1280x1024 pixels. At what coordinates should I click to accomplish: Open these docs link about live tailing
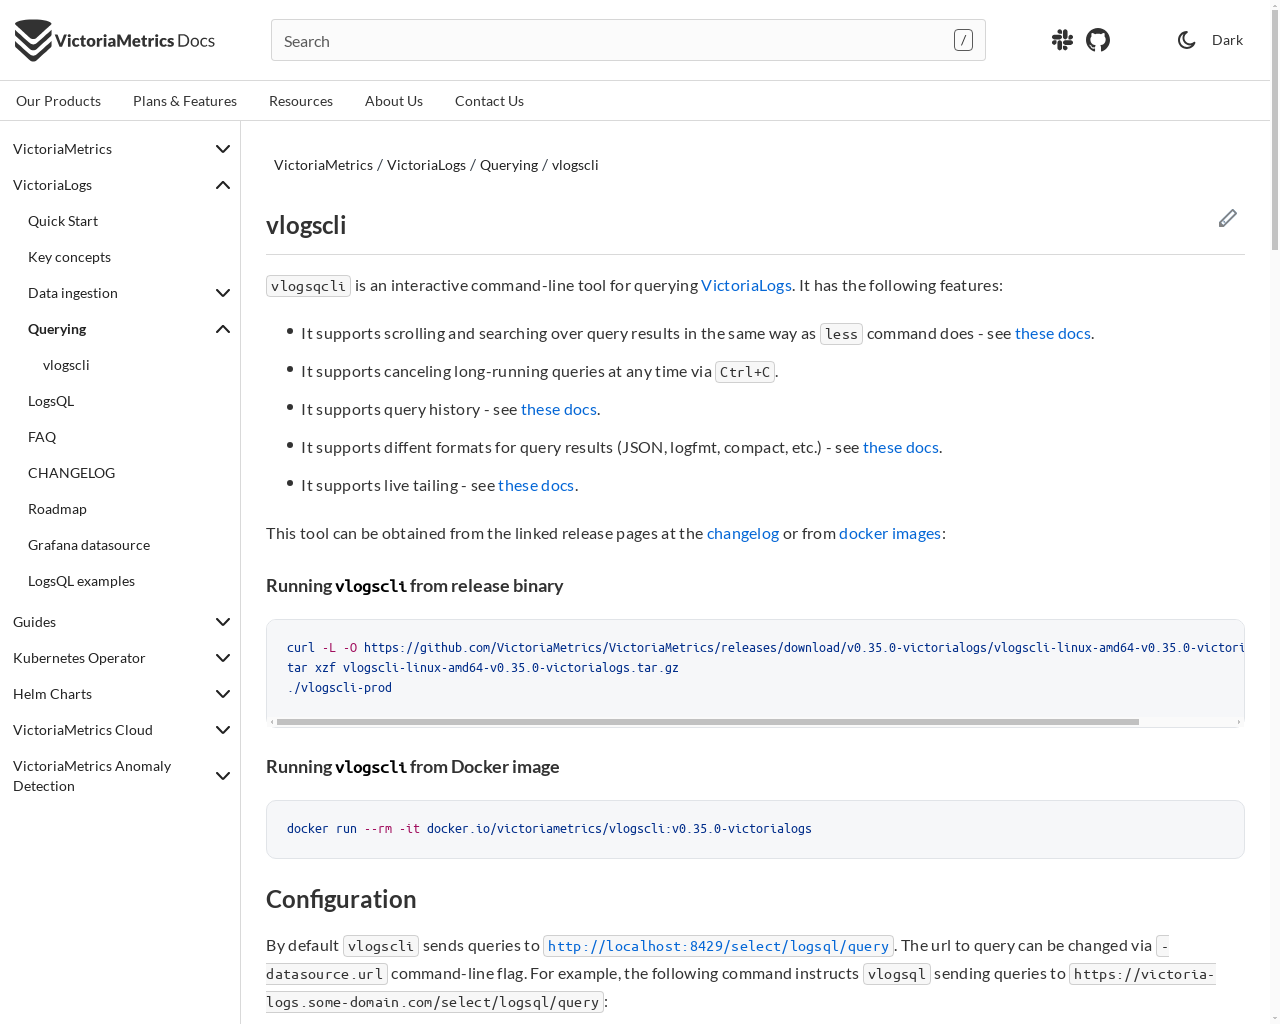536,485
